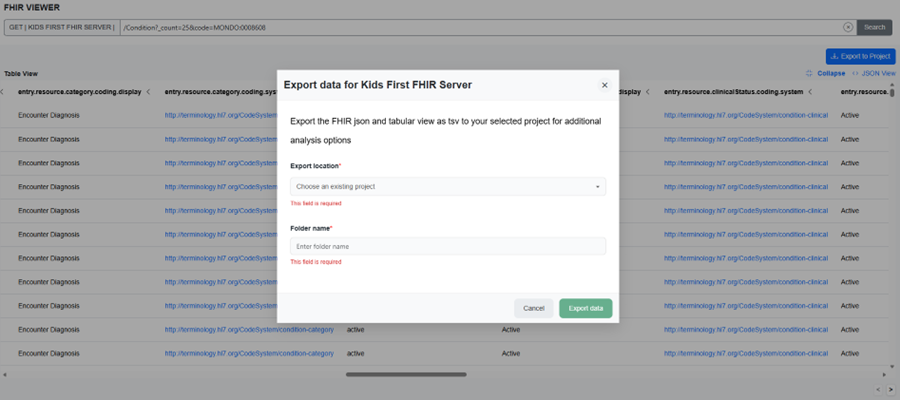Open the Export location project dropdown
Image resolution: width=900 pixels, height=400 pixels.
pos(448,187)
